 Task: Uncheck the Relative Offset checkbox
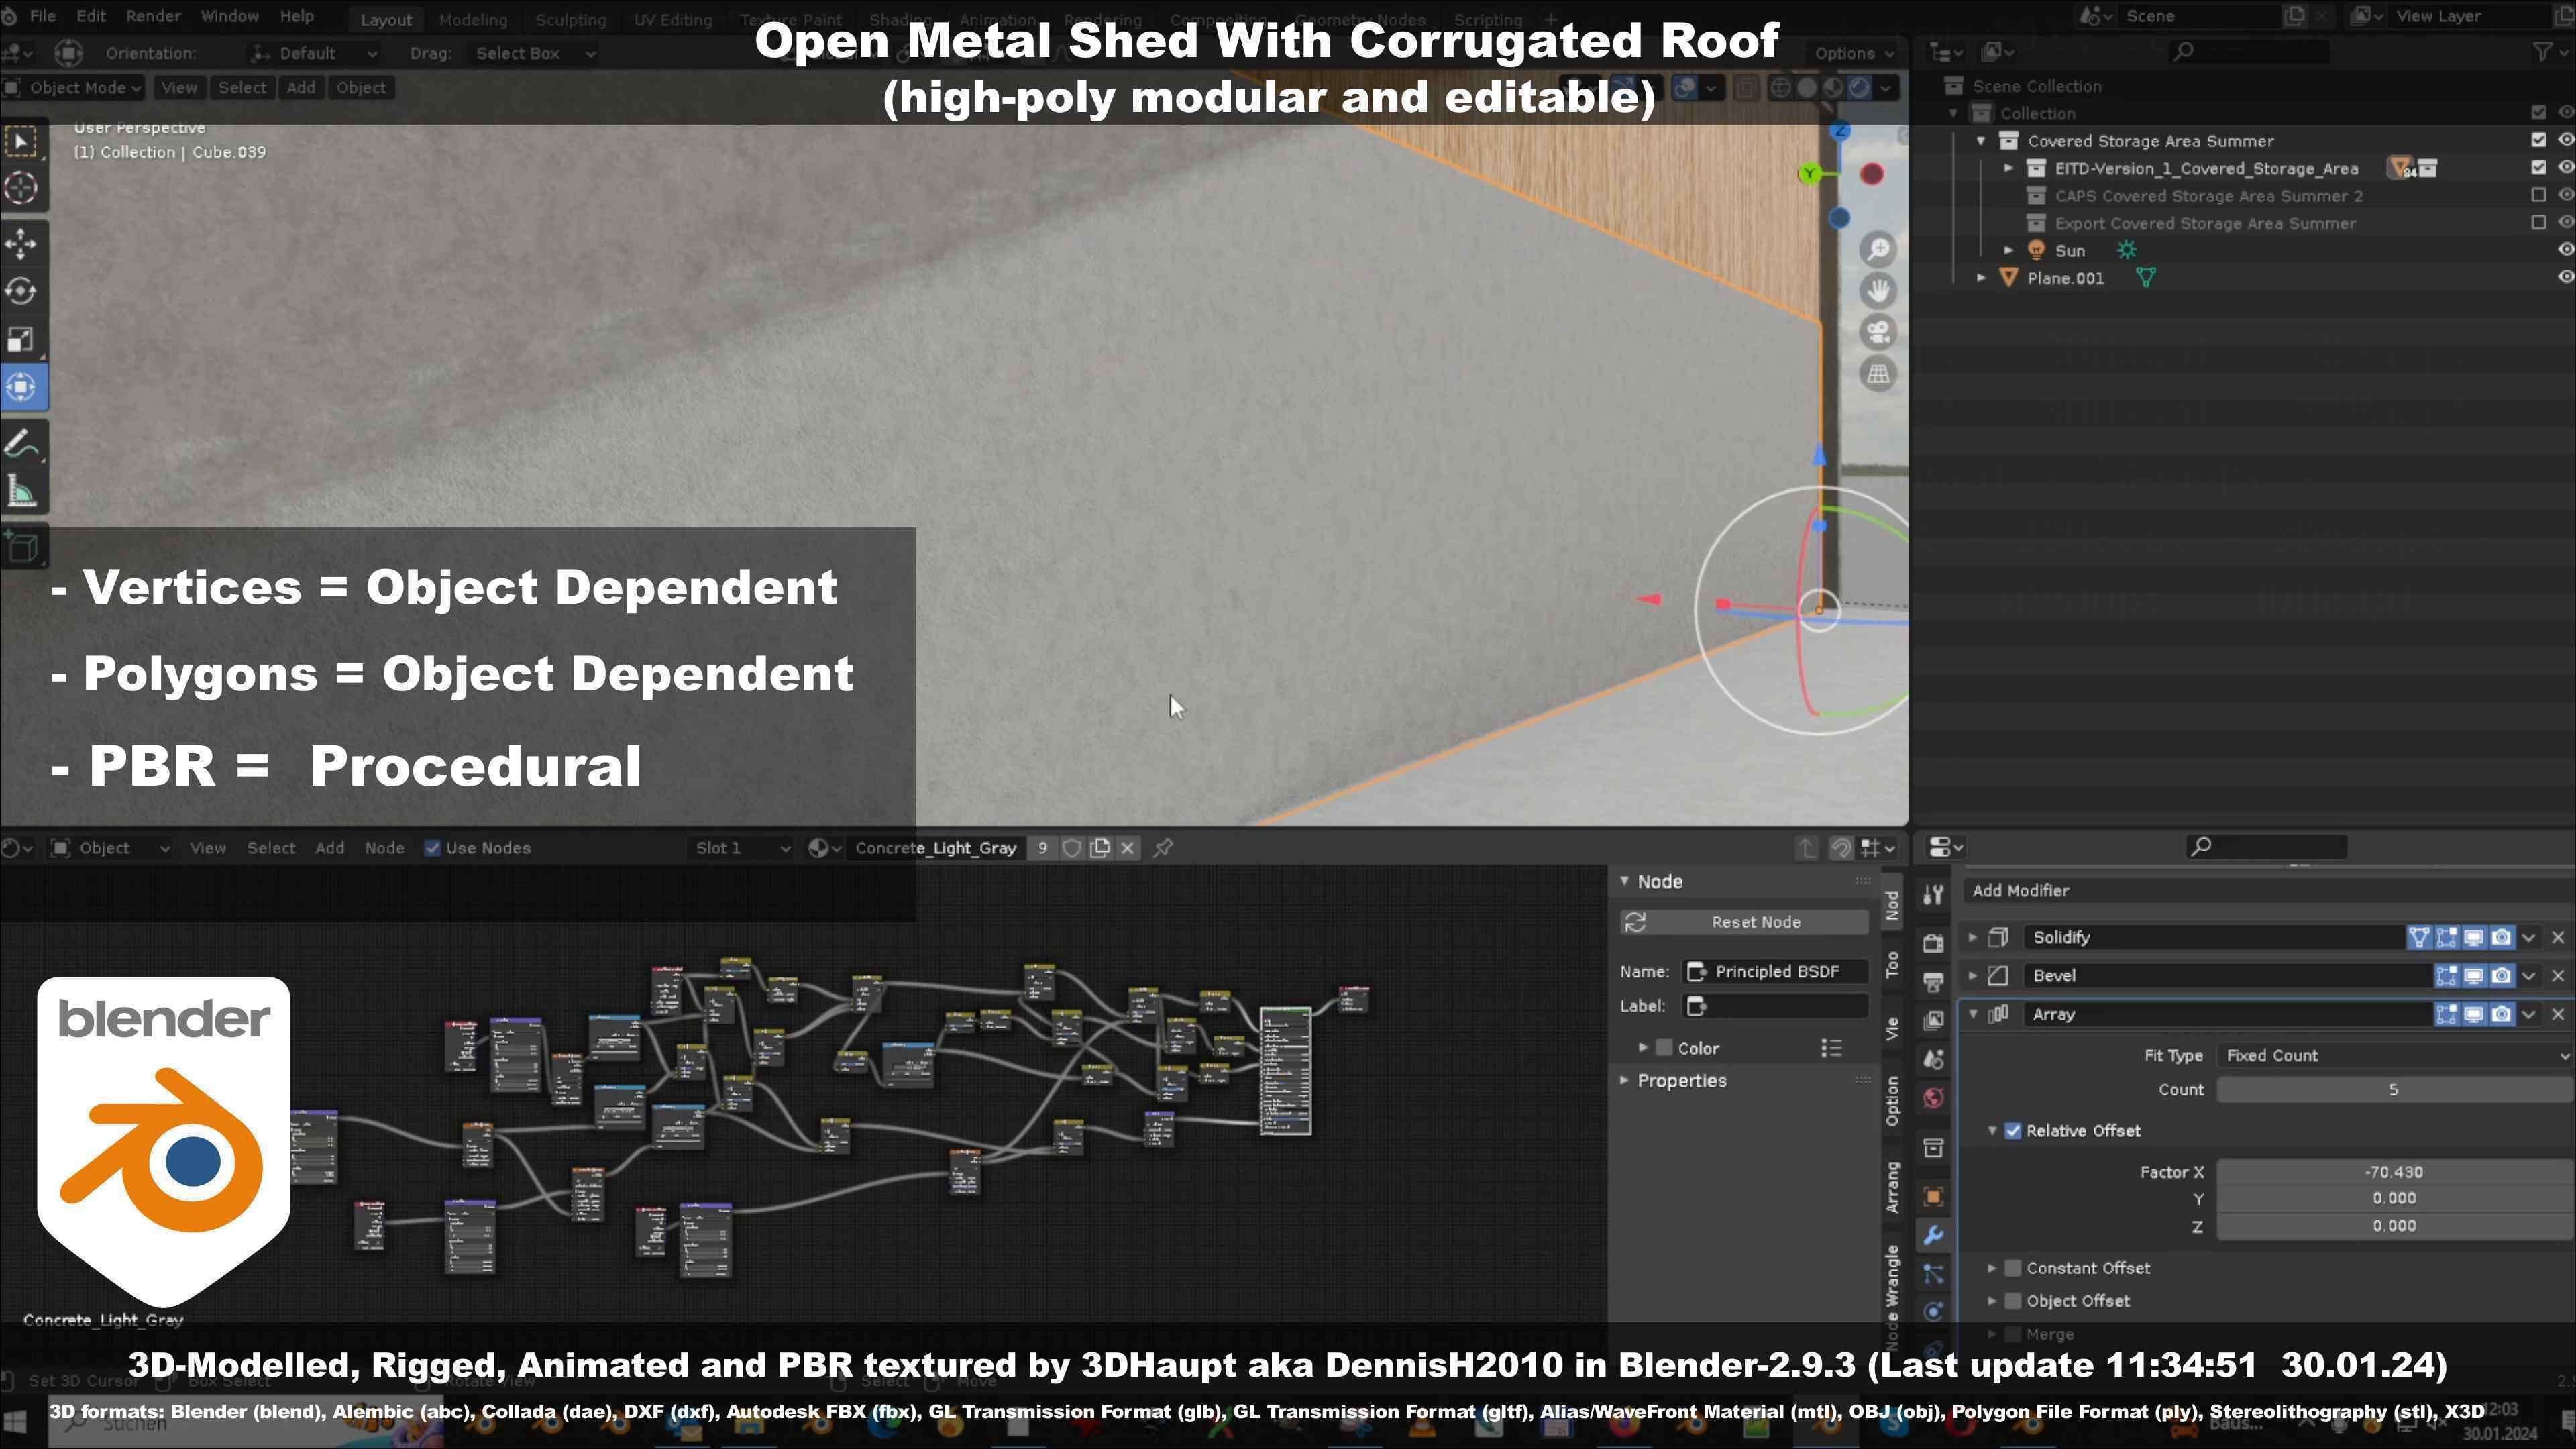[x=2013, y=1131]
